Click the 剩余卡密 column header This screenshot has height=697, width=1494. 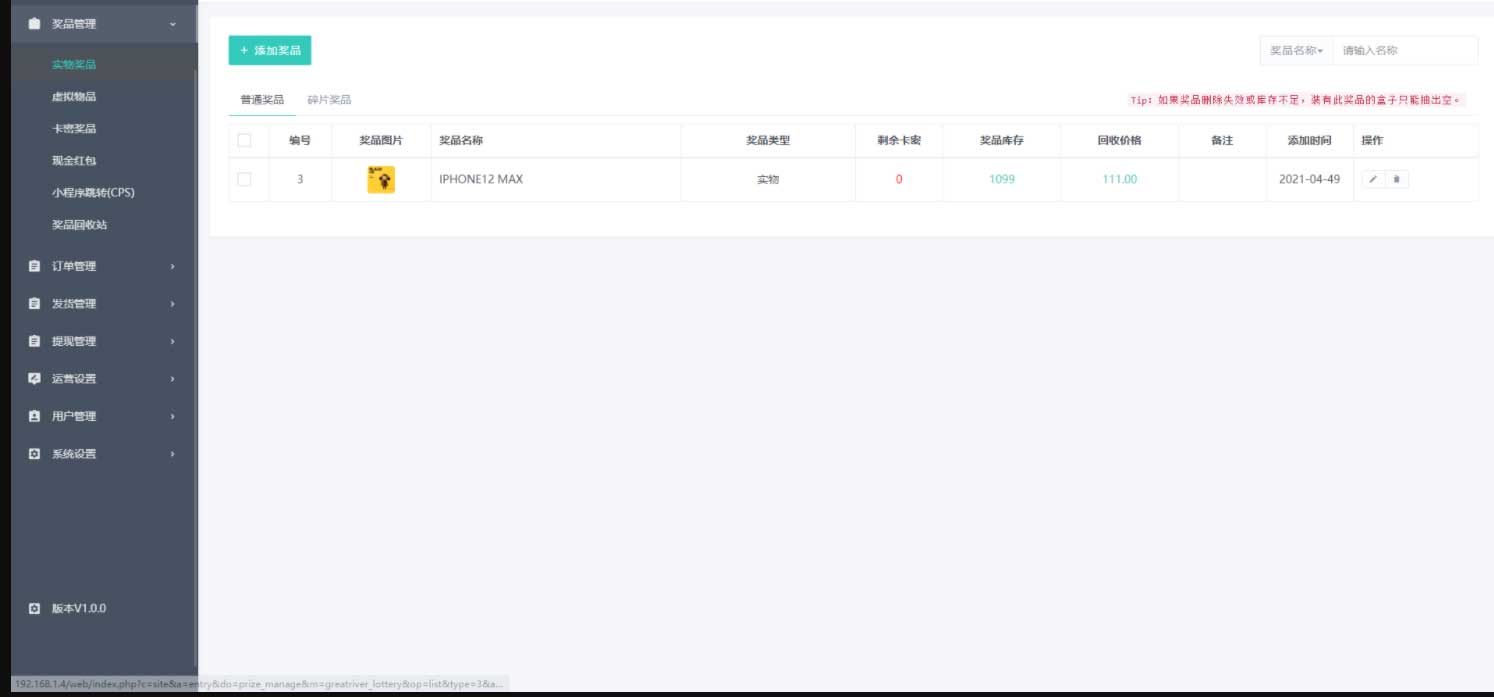[x=899, y=141]
